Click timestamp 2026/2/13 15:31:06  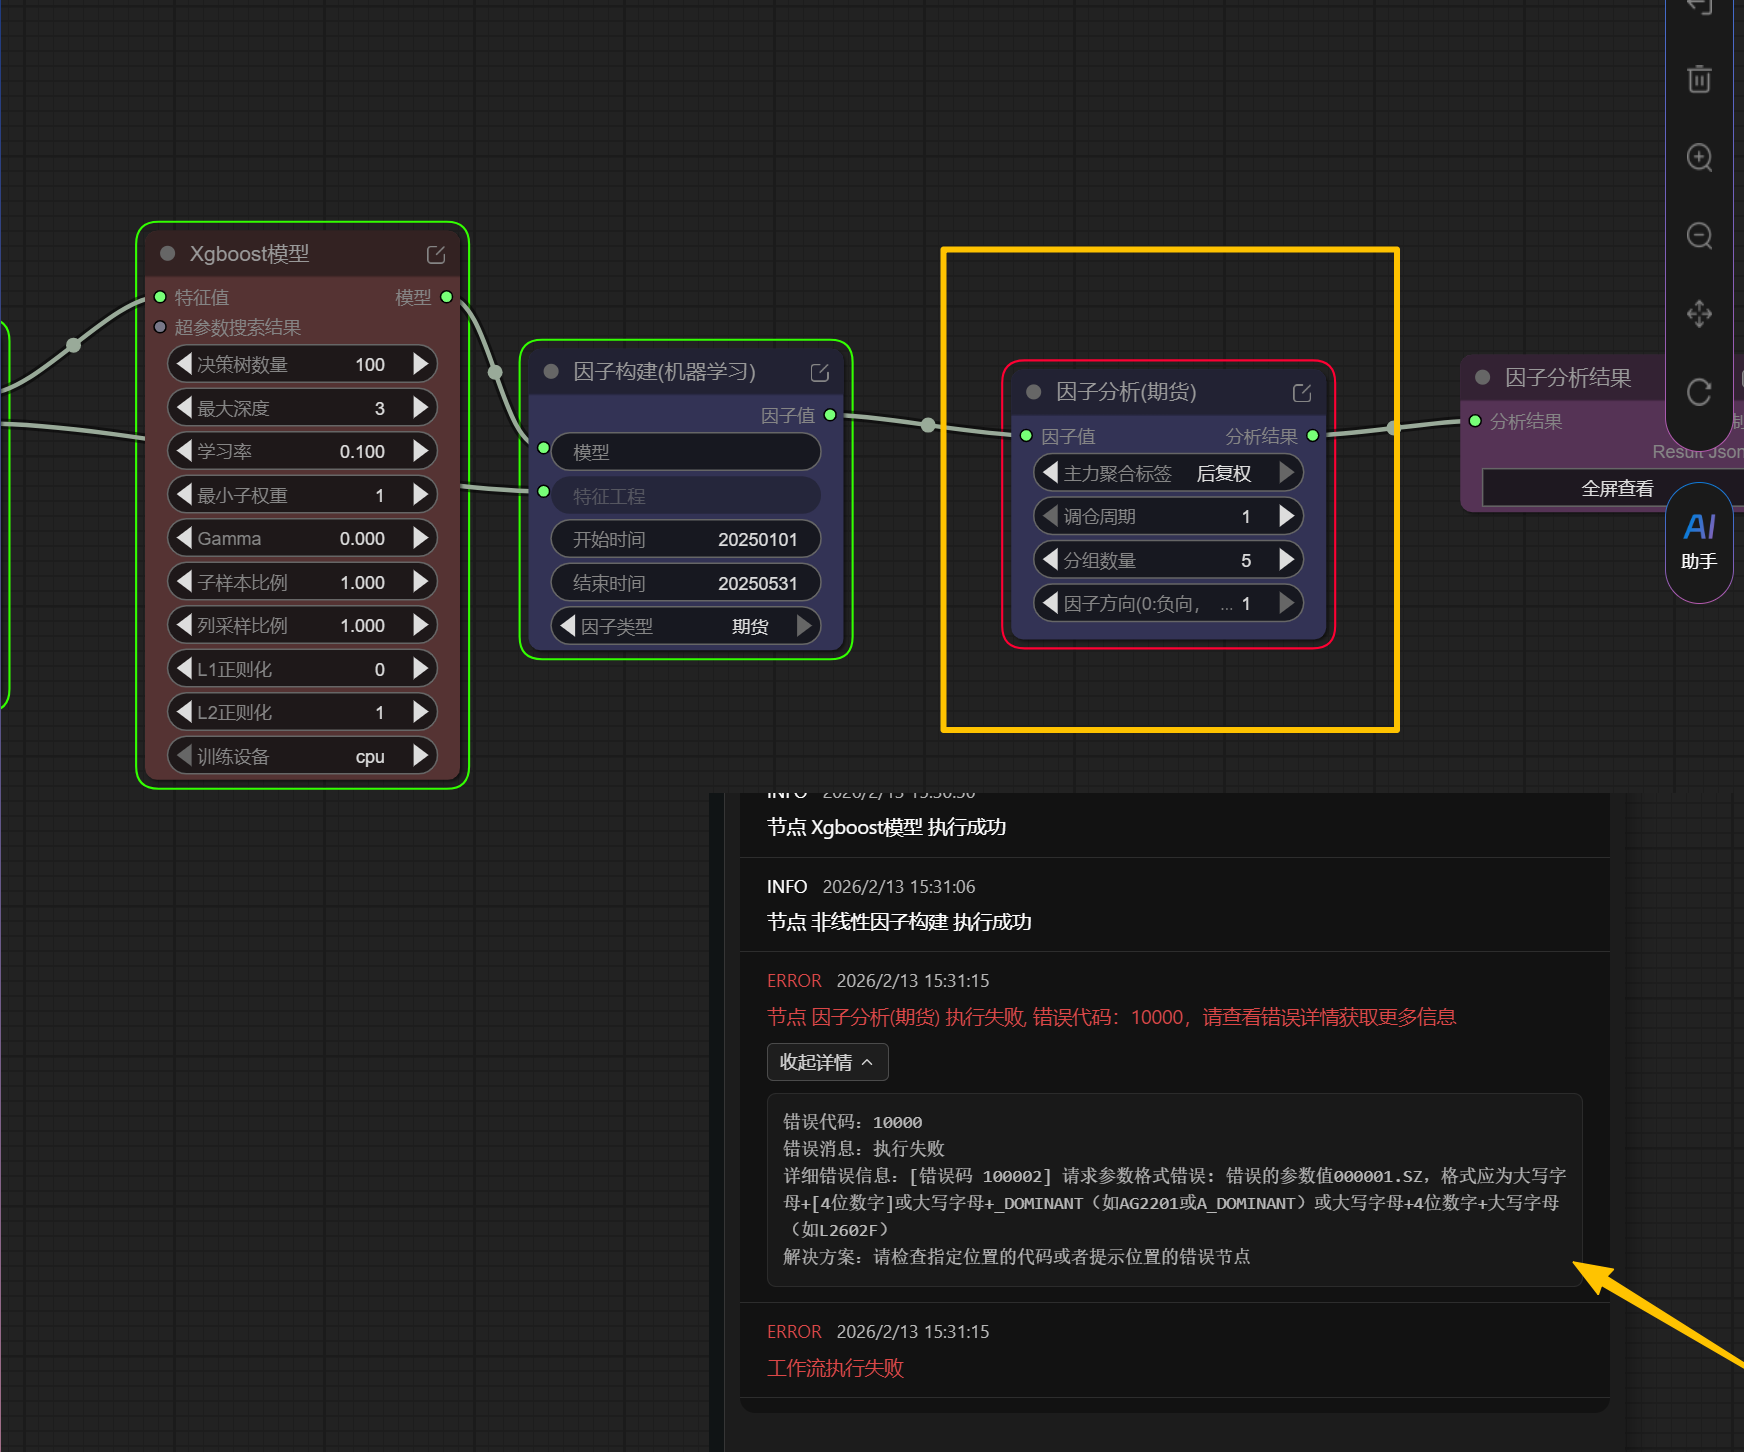tap(899, 887)
